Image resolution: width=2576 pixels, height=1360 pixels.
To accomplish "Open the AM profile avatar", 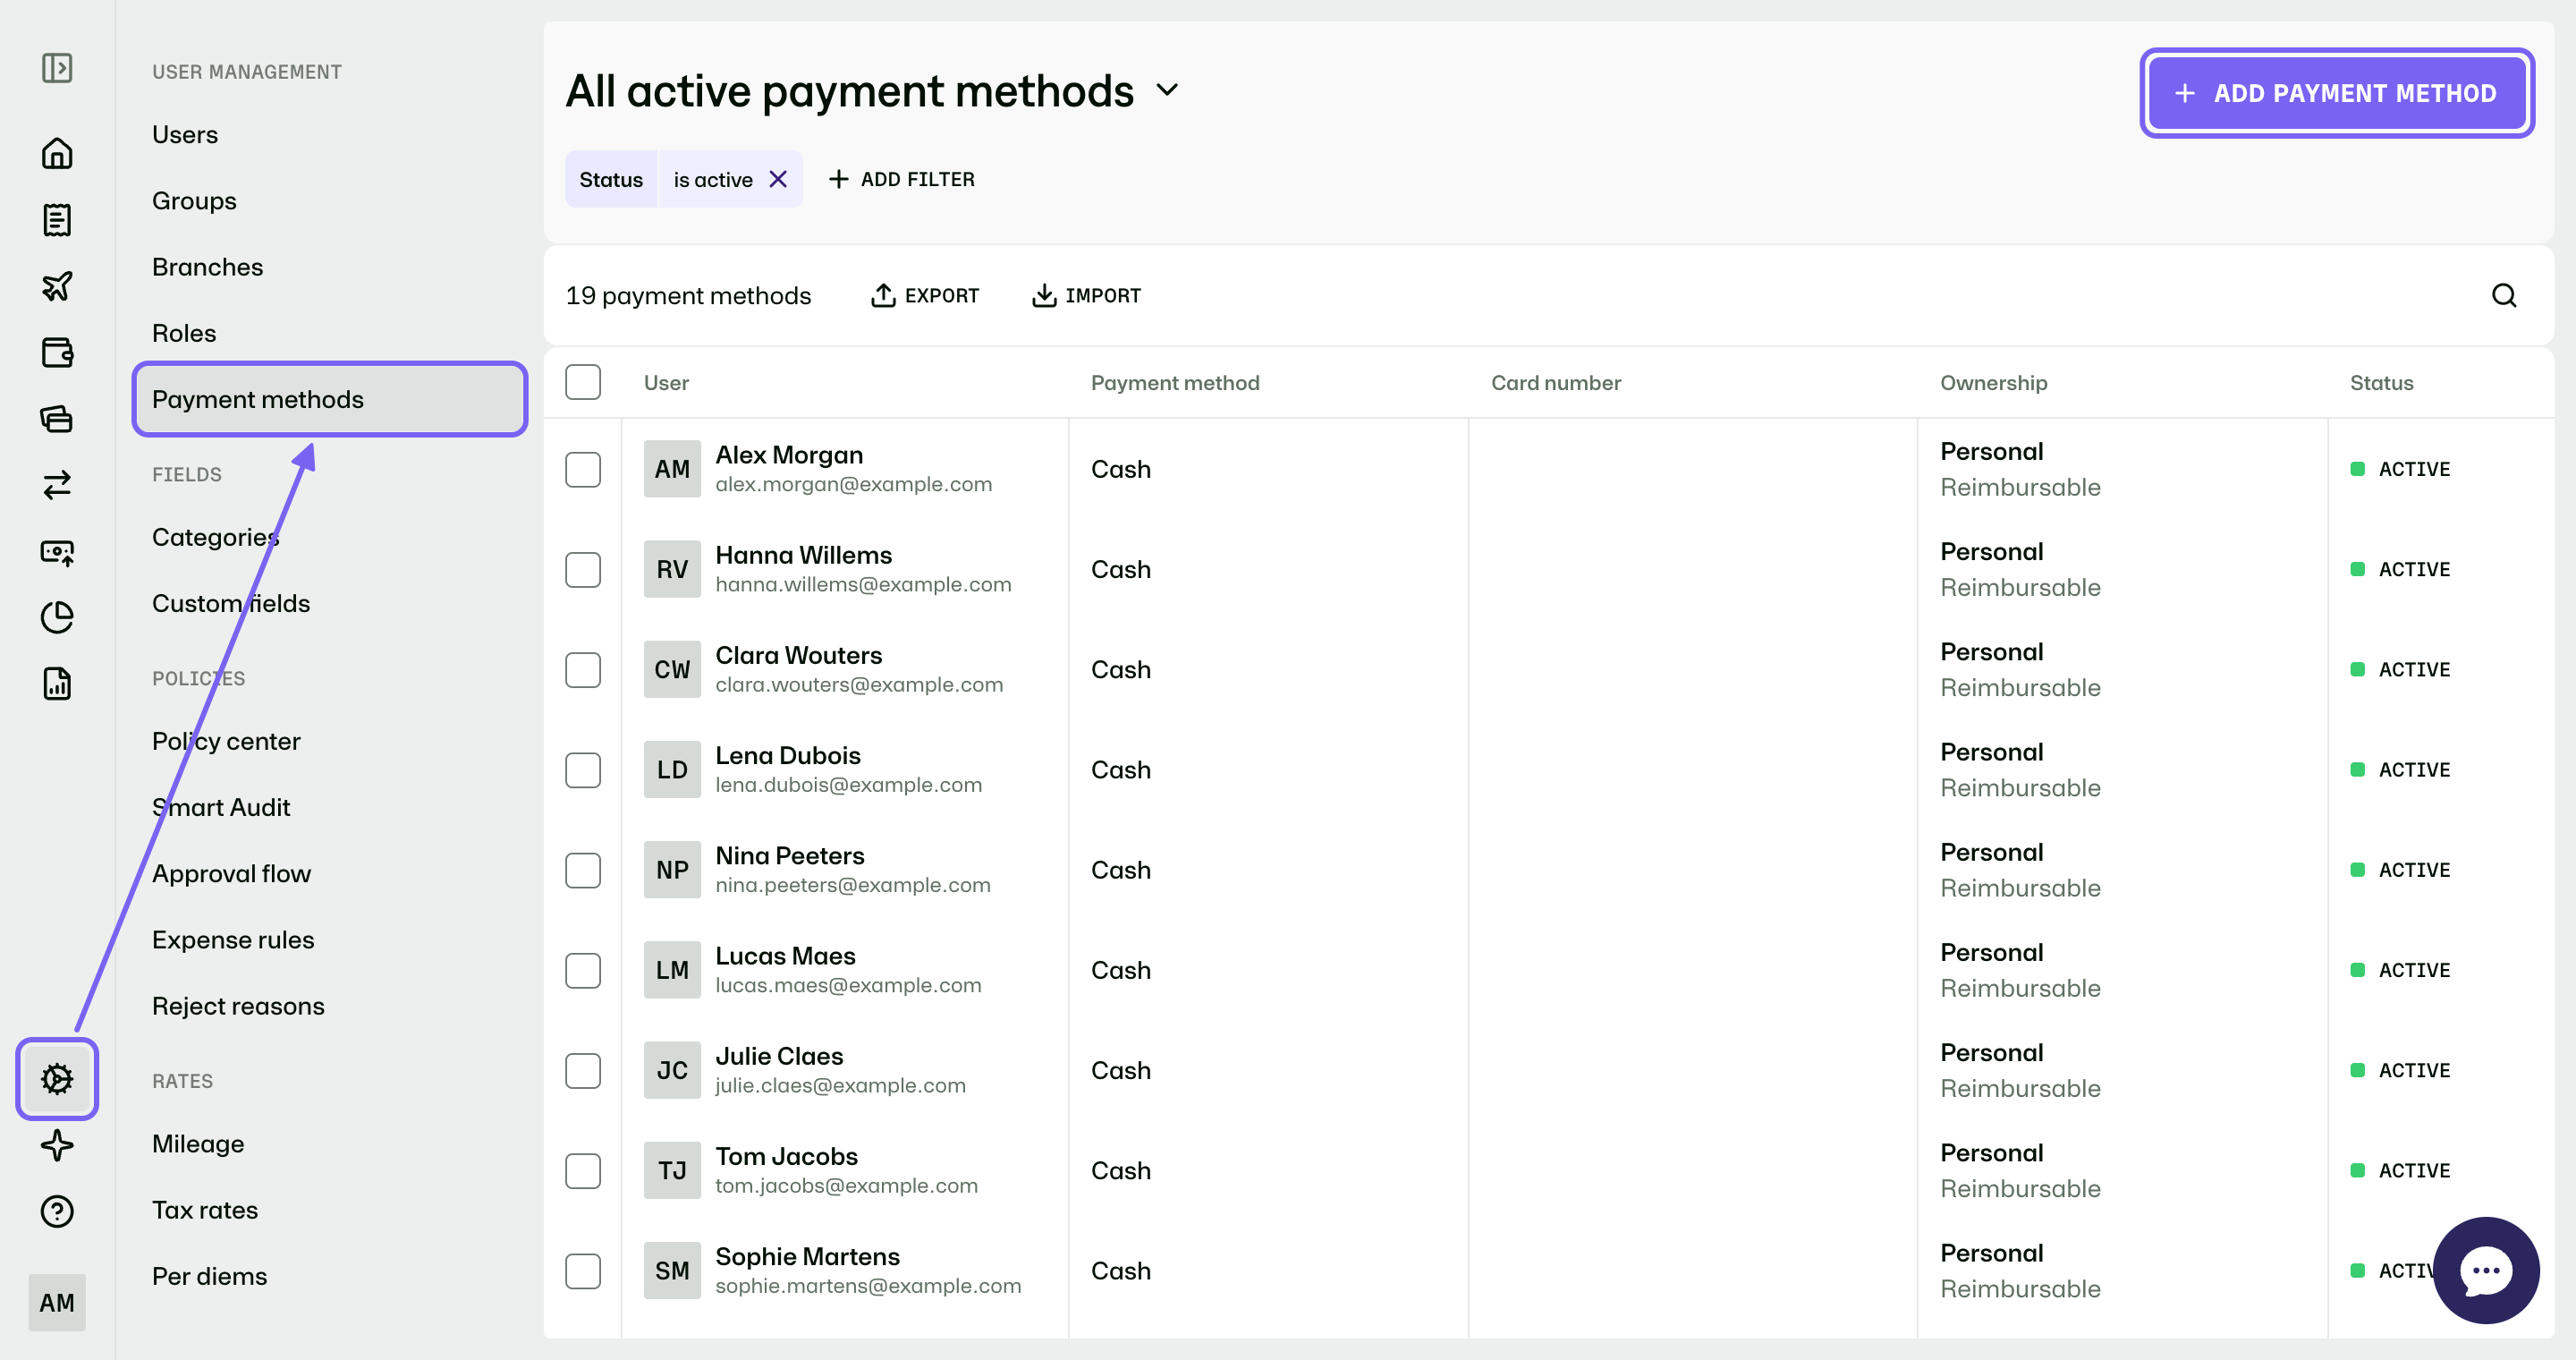I will [57, 1302].
